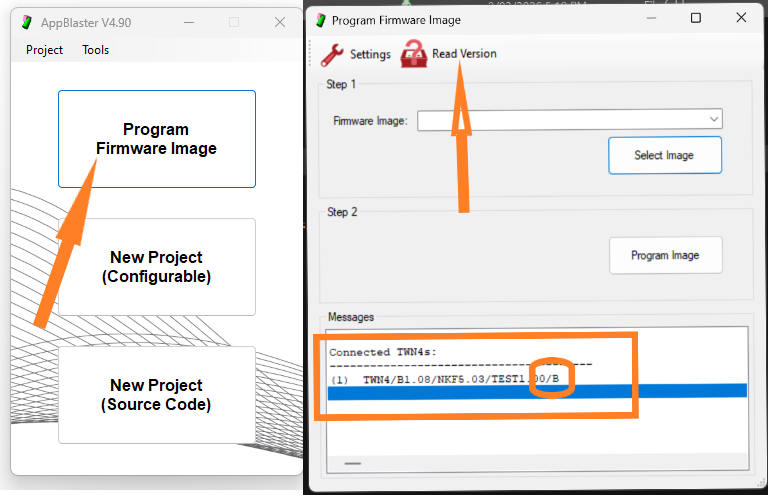Image resolution: width=768 pixels, height=496 pixels.
Task: Click the AppBlaster window title icon
Action: pyautogui.click(x=27, y=23)
